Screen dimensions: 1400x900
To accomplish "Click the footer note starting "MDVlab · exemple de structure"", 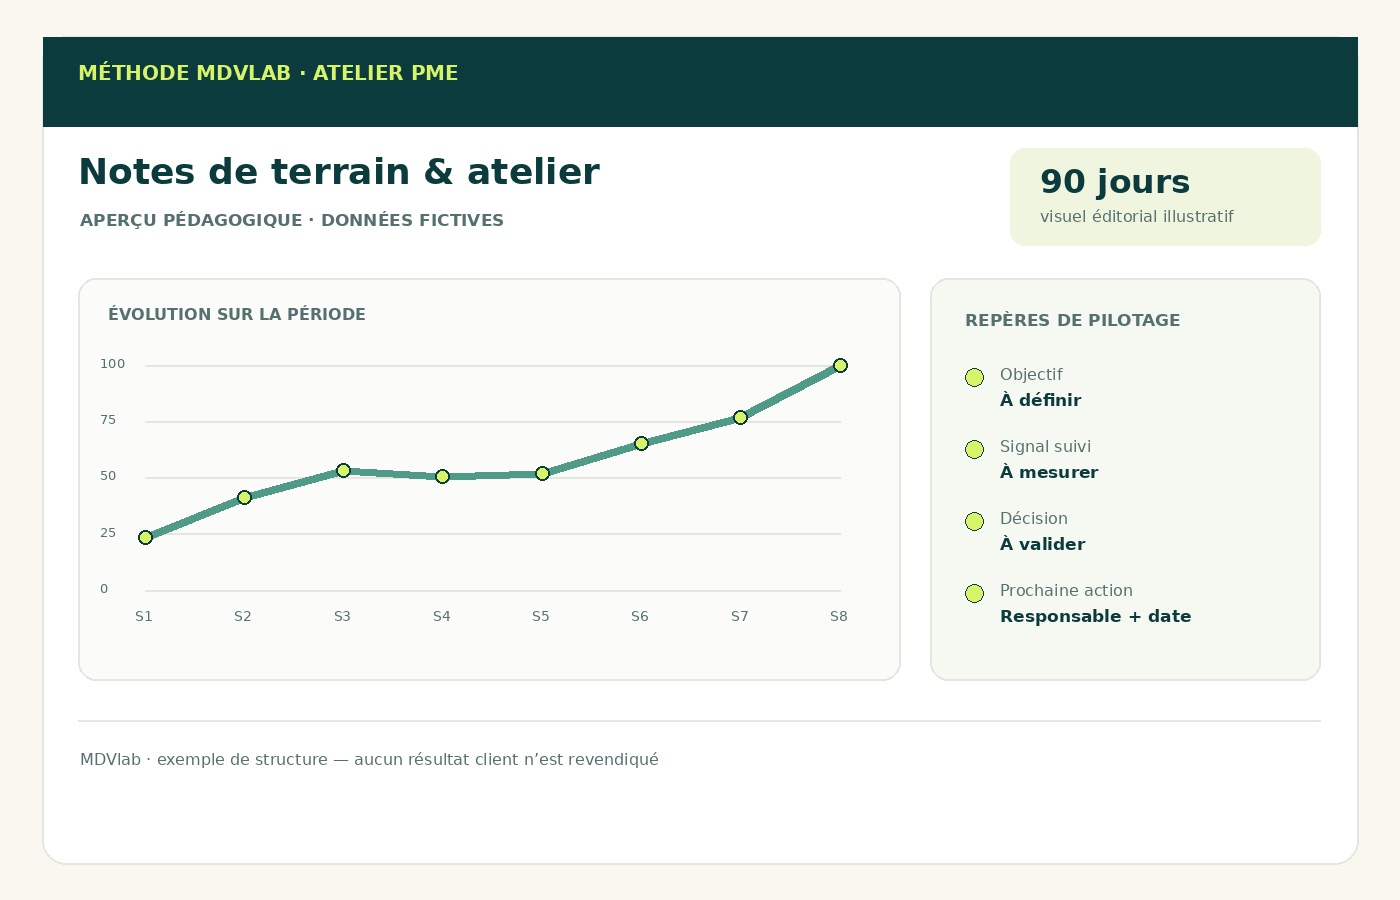I will [369, 759].
